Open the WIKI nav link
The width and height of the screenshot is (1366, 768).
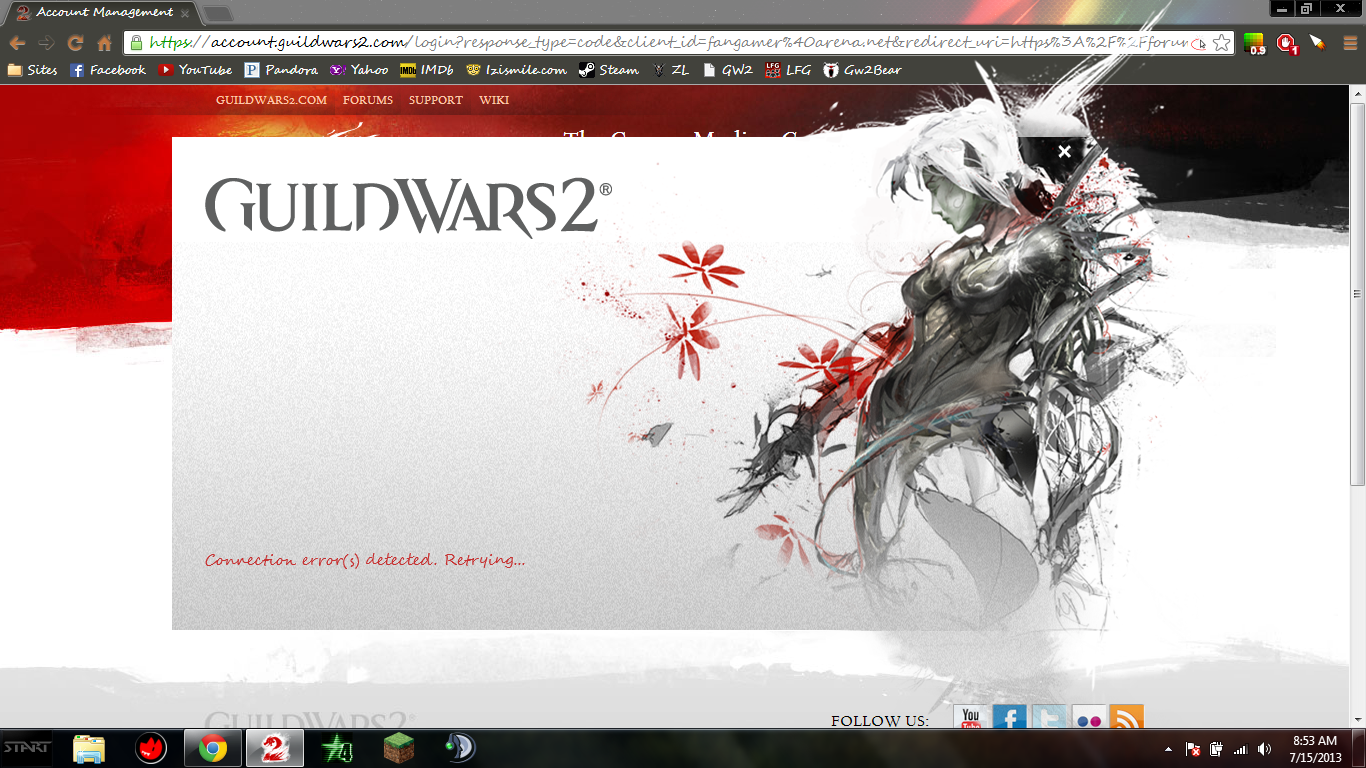[494, 100]
